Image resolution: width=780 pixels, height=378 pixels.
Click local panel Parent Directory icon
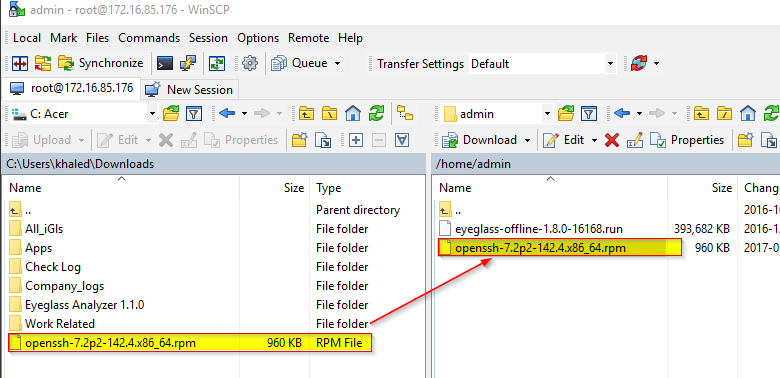(306, 114)
